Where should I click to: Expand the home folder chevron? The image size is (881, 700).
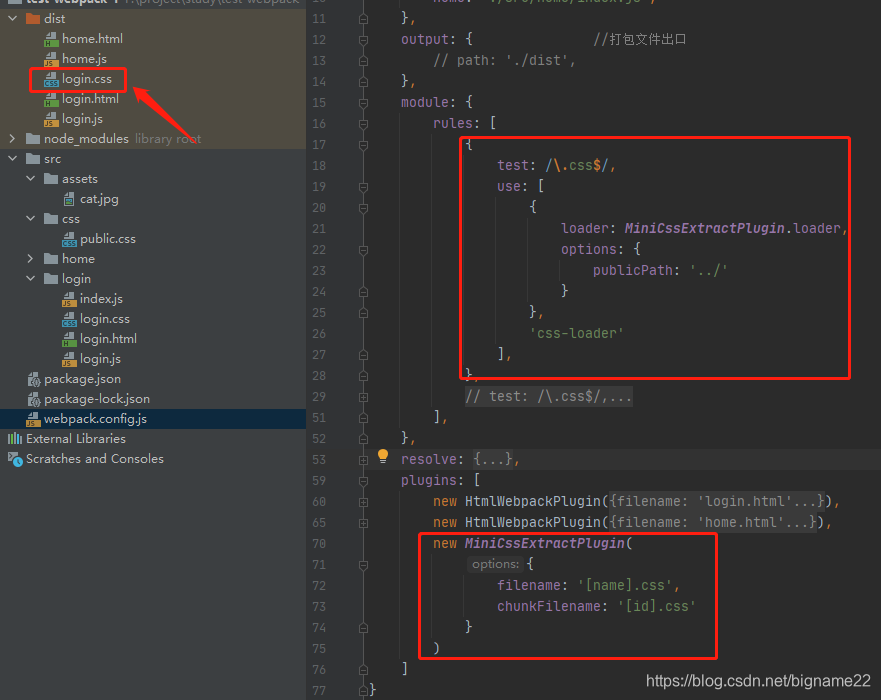(30, 258)
